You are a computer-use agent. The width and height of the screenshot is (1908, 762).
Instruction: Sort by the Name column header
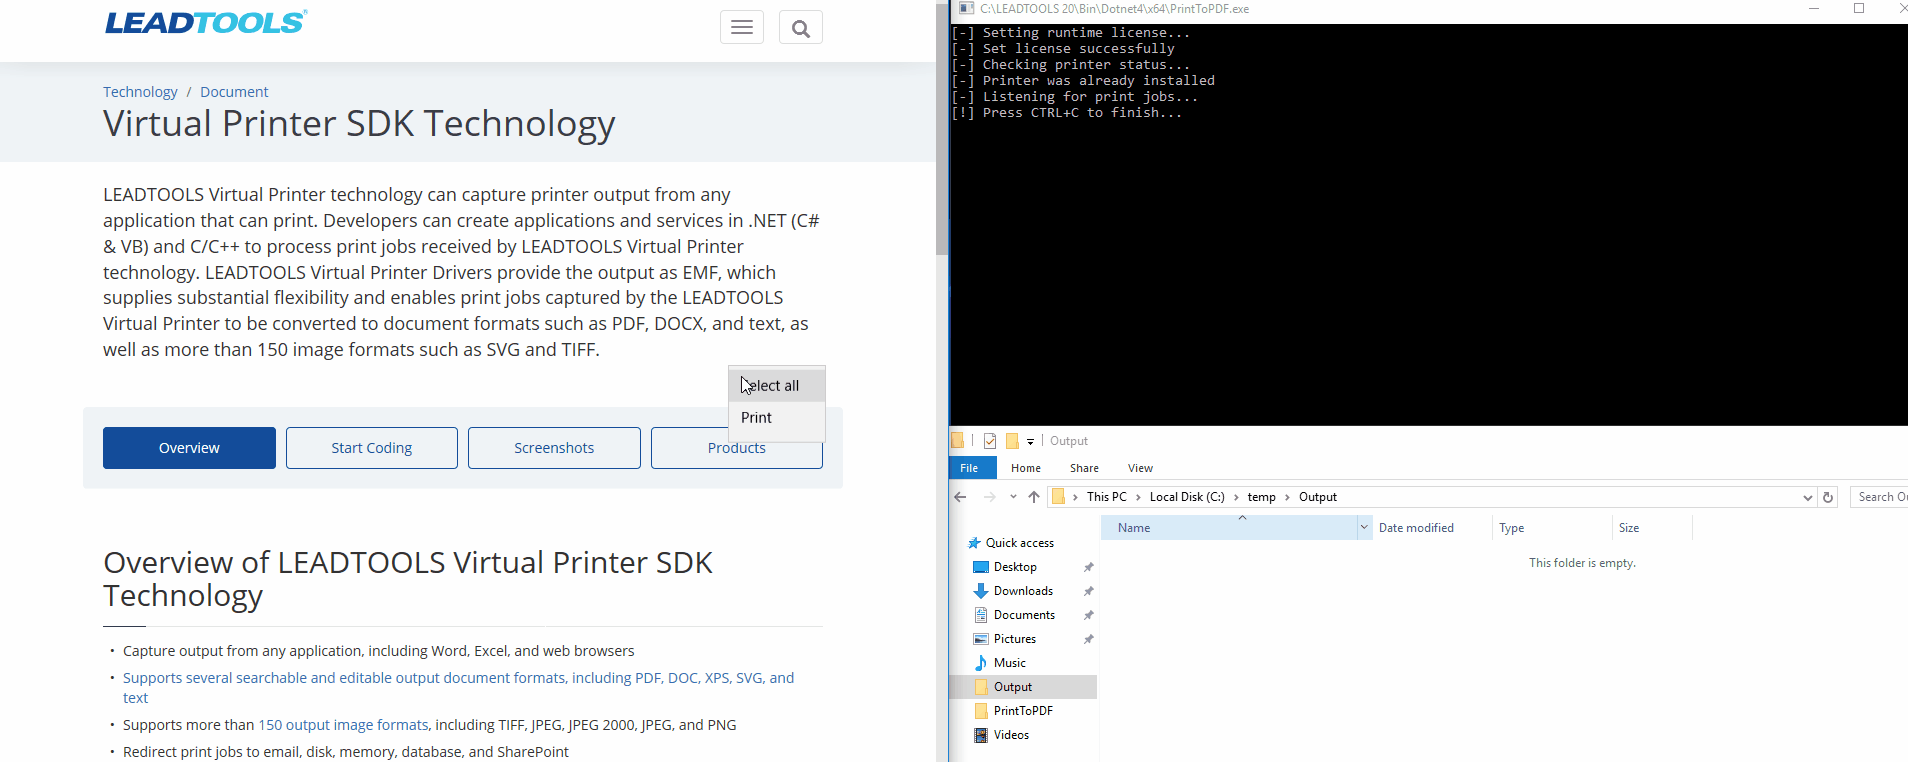click(1229, 528)
